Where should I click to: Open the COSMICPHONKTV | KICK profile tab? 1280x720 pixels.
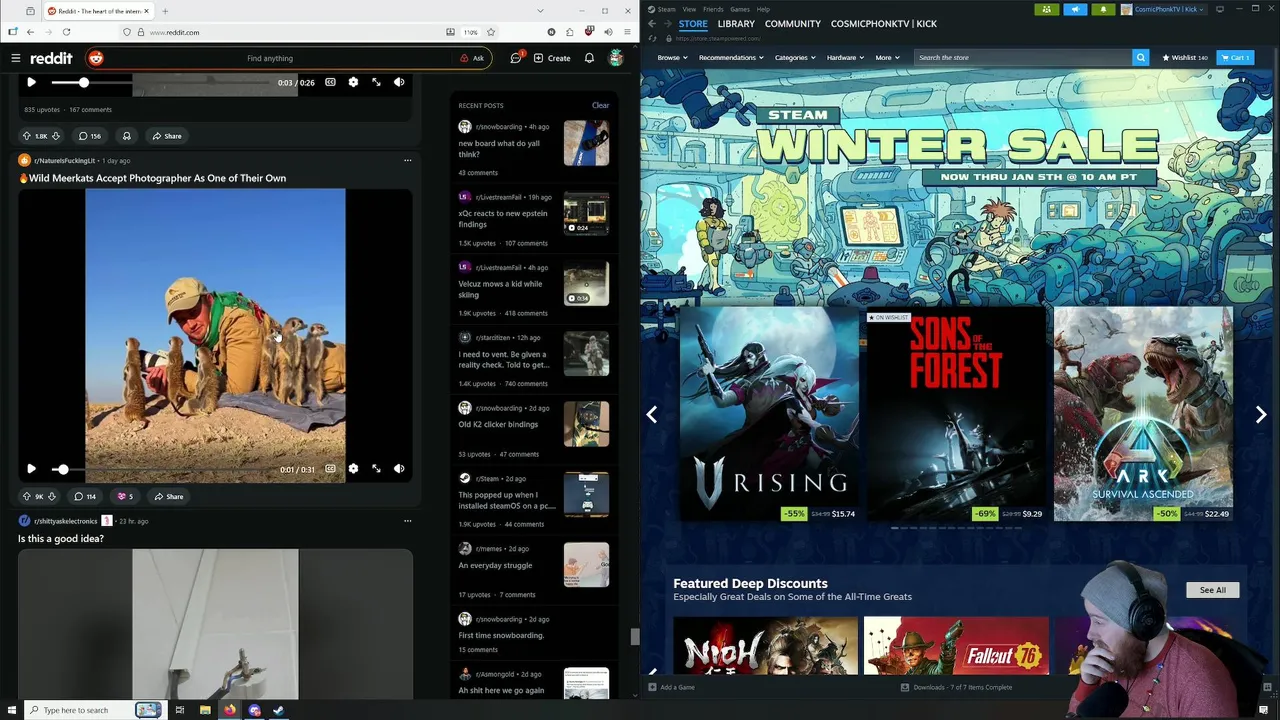coord(883,24)
